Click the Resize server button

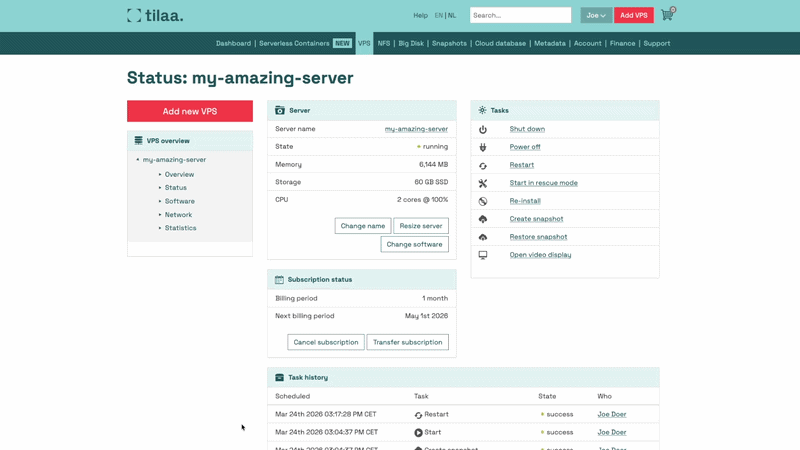421,226
